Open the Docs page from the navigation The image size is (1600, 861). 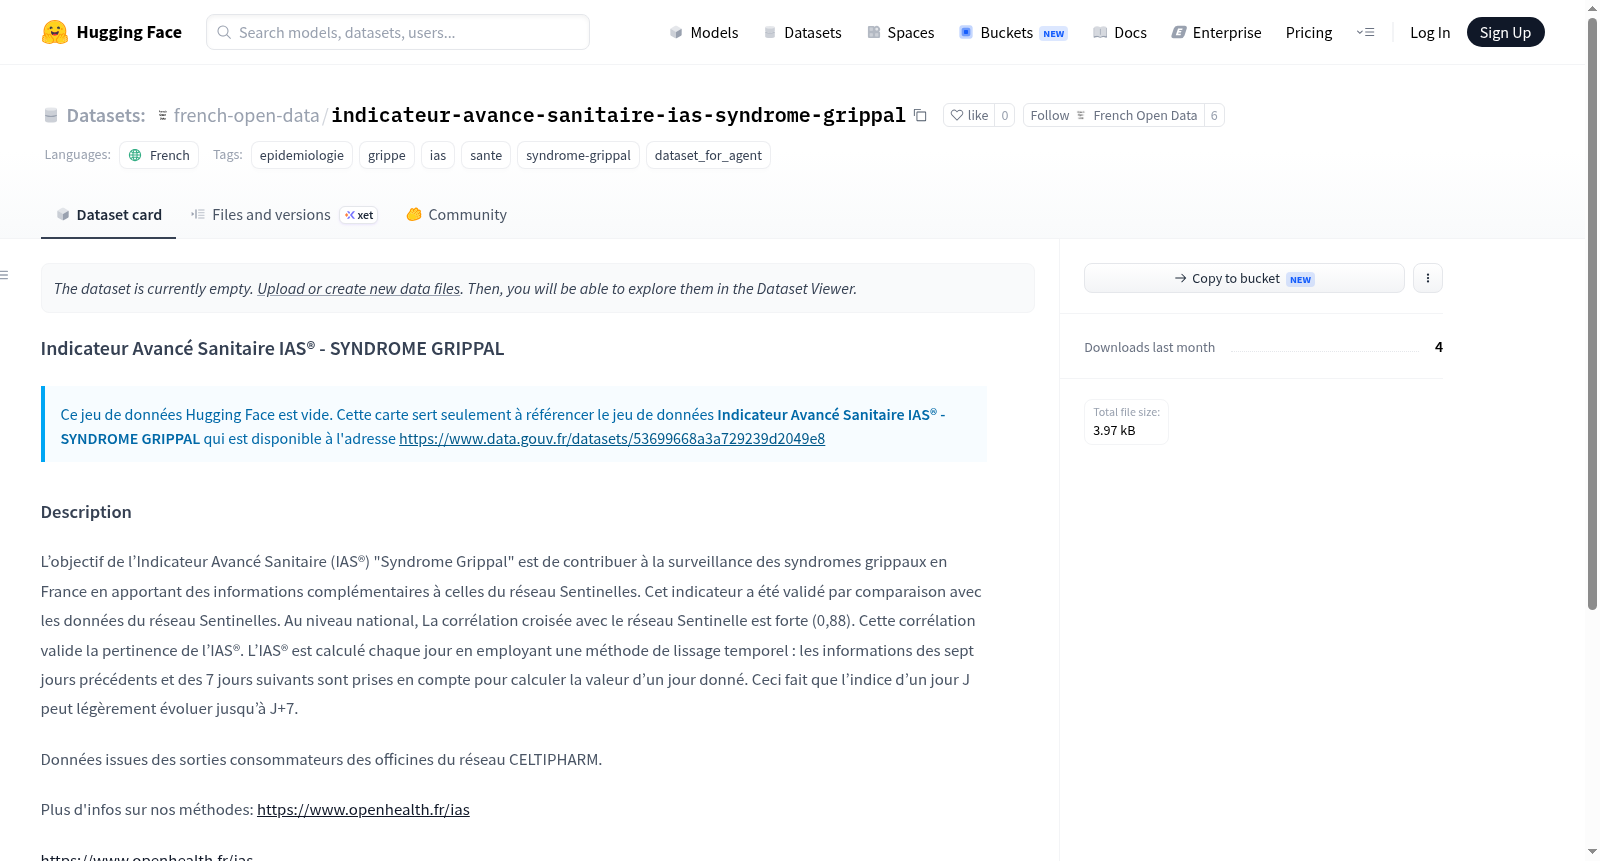pyautogui.click(x=1120, y=32)
